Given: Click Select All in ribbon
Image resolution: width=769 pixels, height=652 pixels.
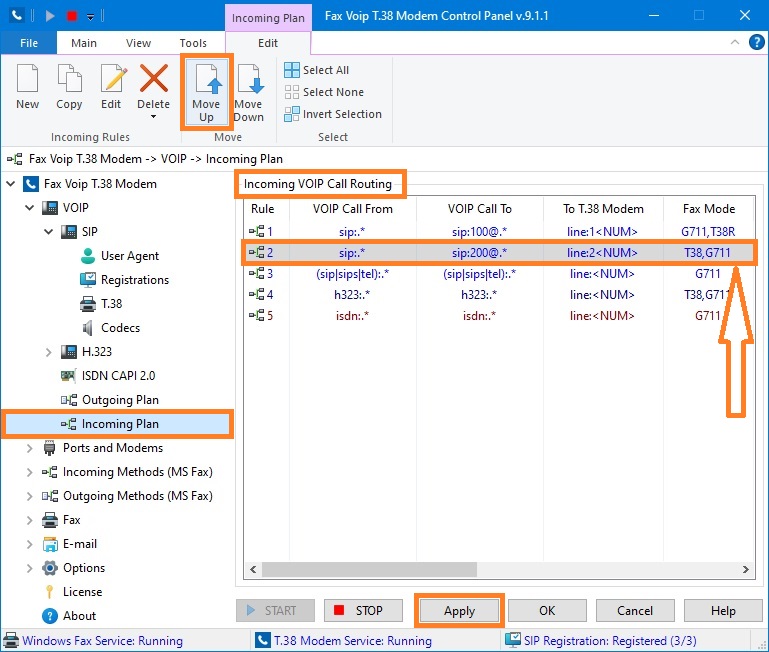Looking at the screenshot, I should [x=316, y=70].
